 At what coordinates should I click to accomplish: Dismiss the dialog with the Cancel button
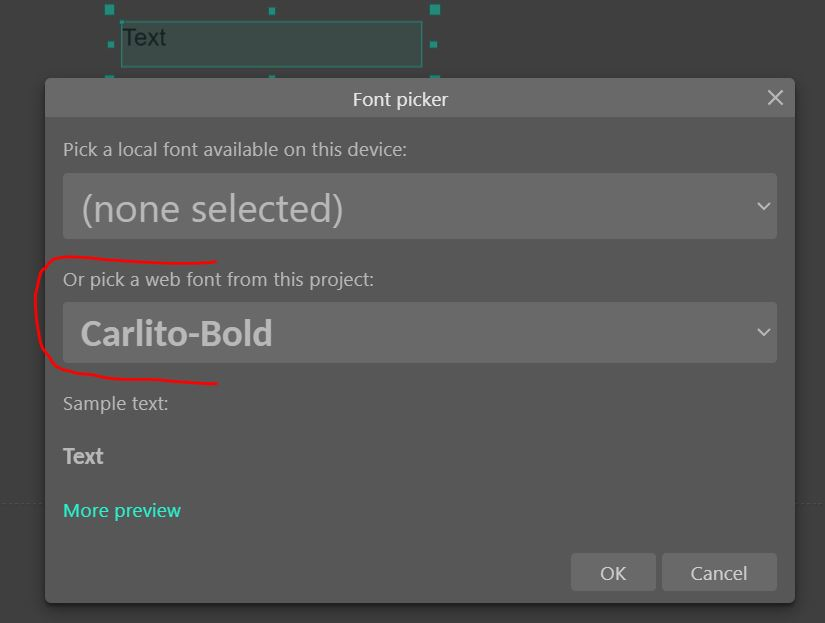click(x=719, y=572)
